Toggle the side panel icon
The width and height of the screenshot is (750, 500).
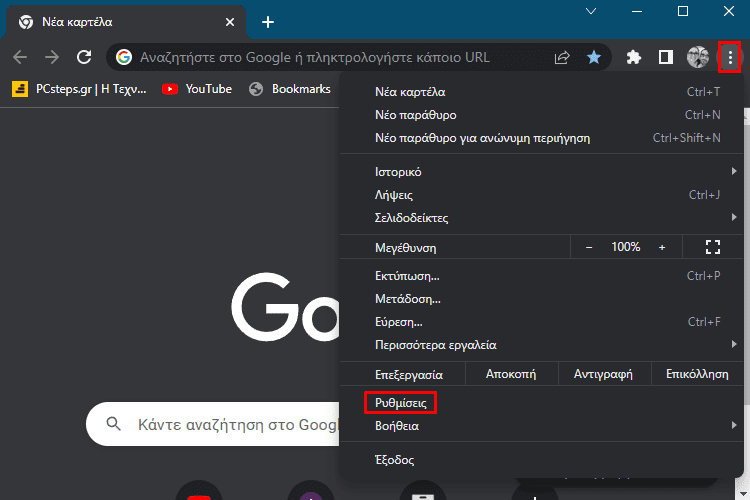pos(665,57)
